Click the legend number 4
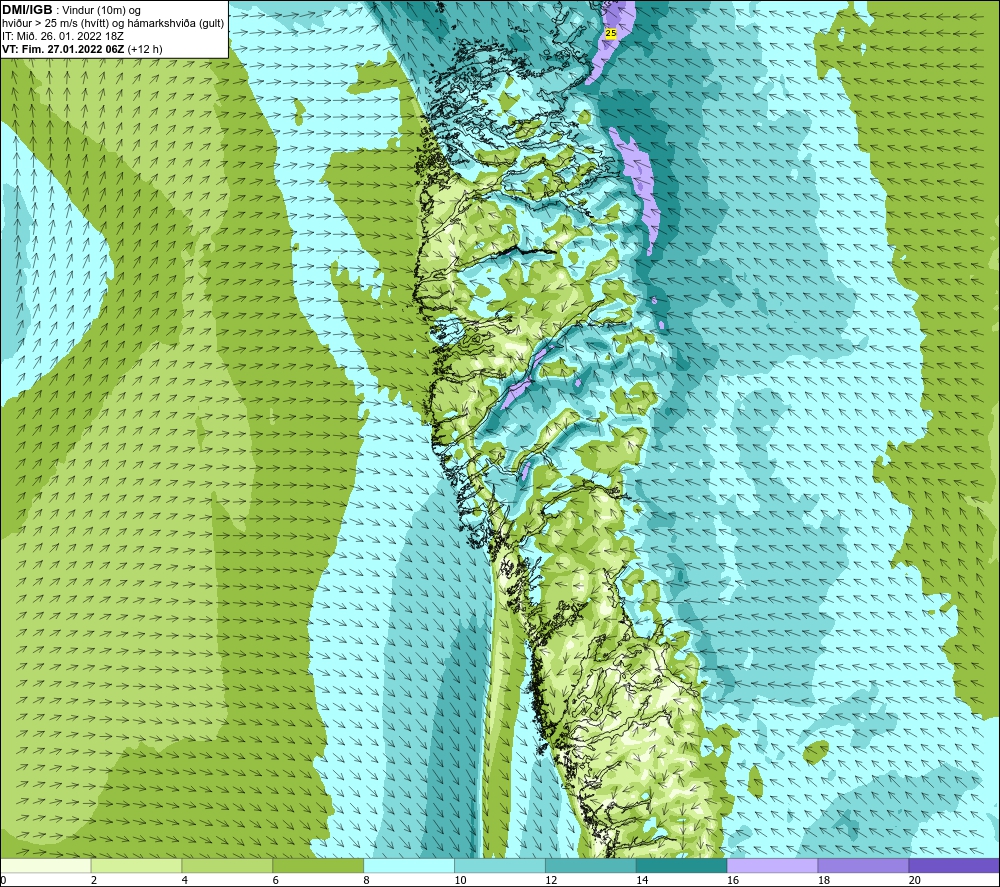The width and height of the screenshot is (1000, 887). click(x=184, y=880)
